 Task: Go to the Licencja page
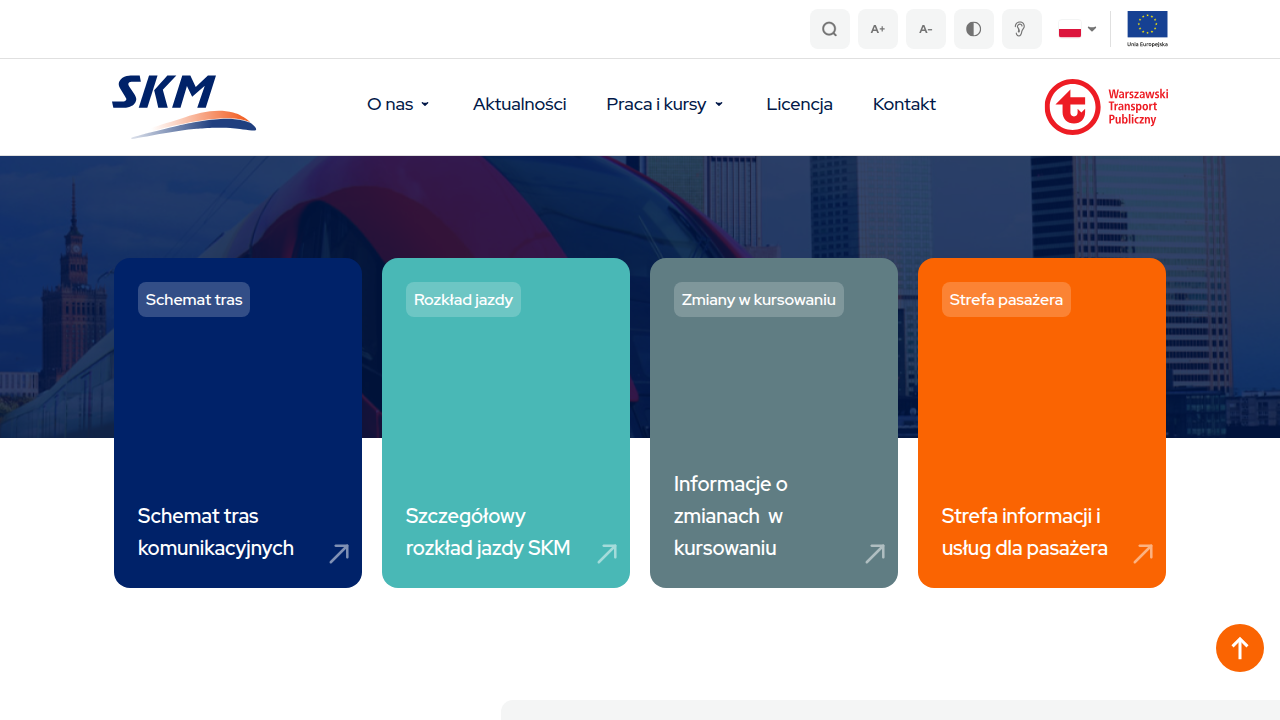point(799,104)
